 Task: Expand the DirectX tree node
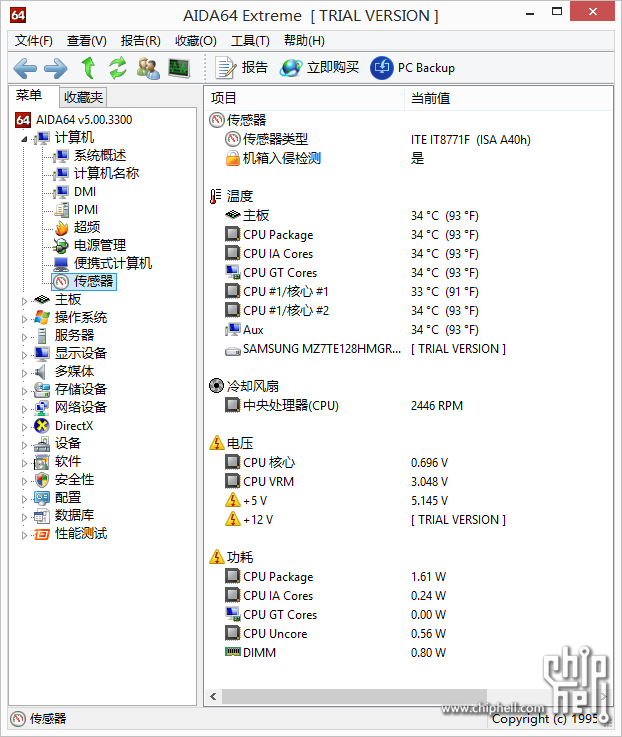tap(24, 427)
